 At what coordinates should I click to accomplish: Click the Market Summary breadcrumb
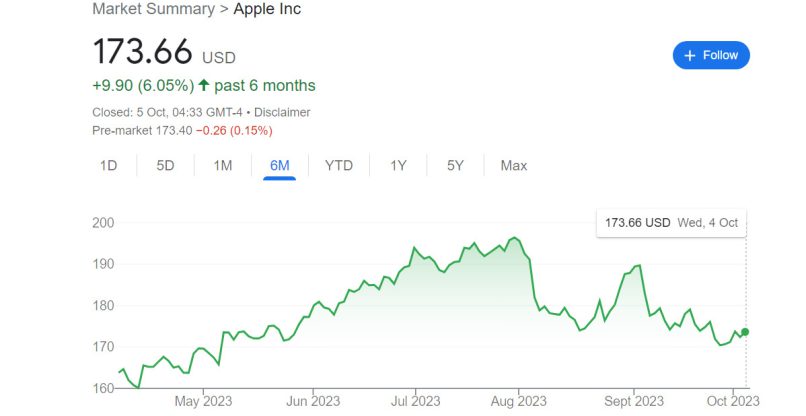point(152,9)
